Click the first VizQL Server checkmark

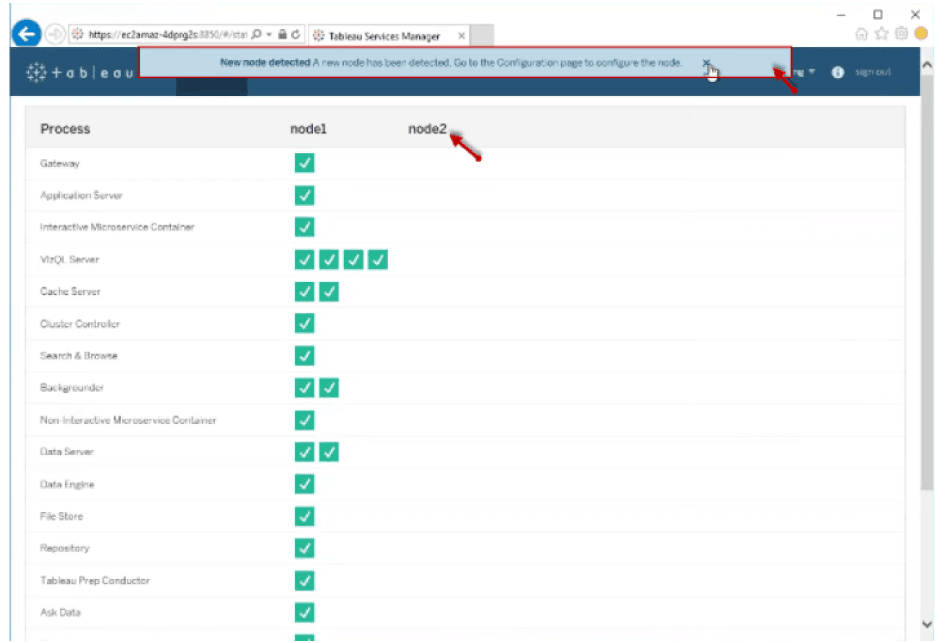(x=305, y=259)
